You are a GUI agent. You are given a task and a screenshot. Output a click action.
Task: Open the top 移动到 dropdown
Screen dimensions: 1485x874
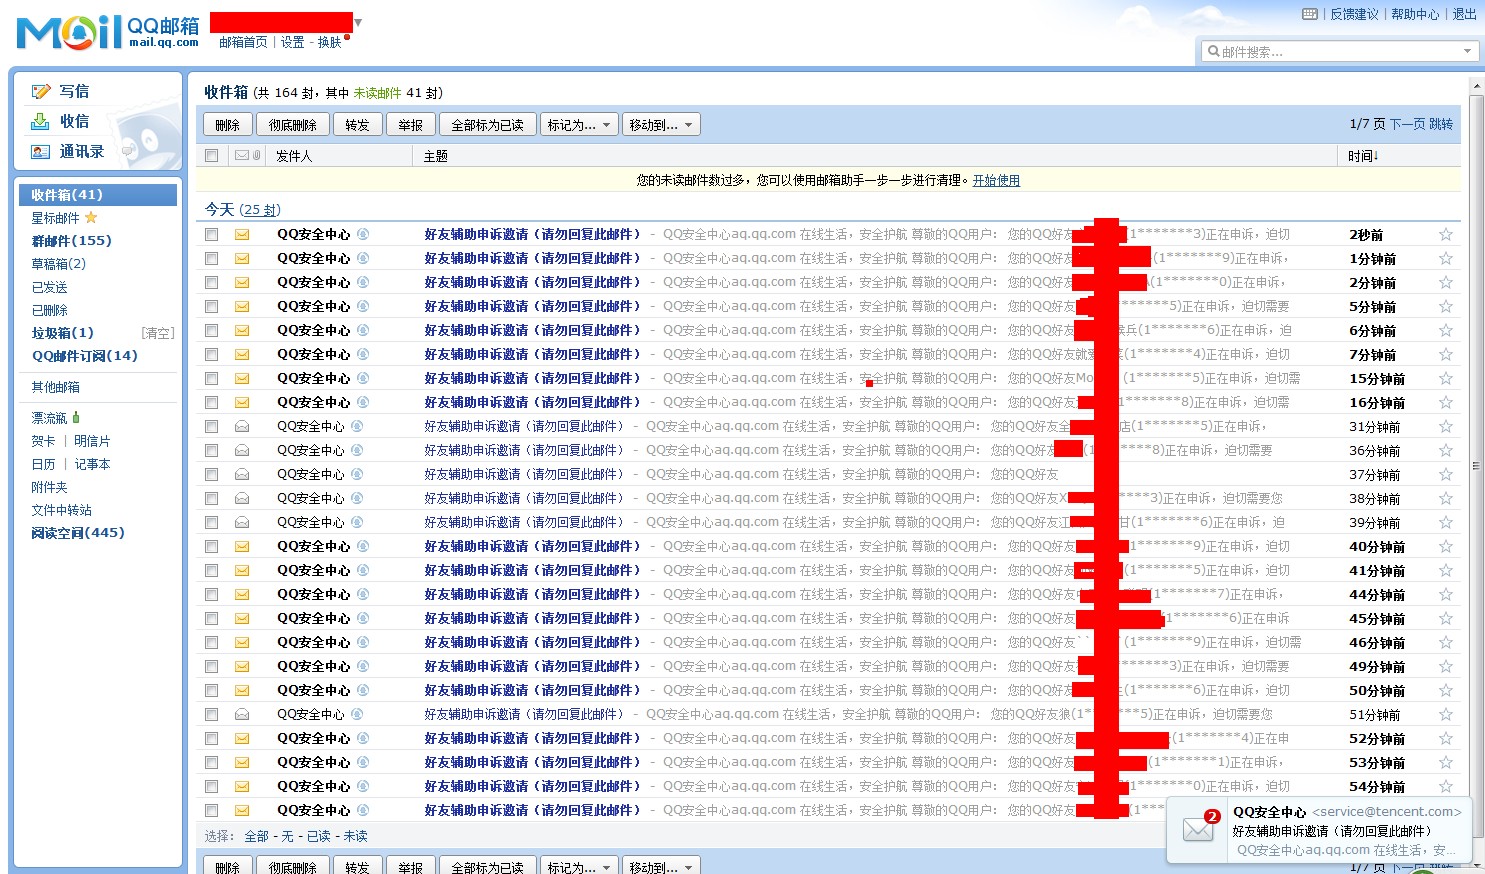pyautogui.click(x=660, y=124)
